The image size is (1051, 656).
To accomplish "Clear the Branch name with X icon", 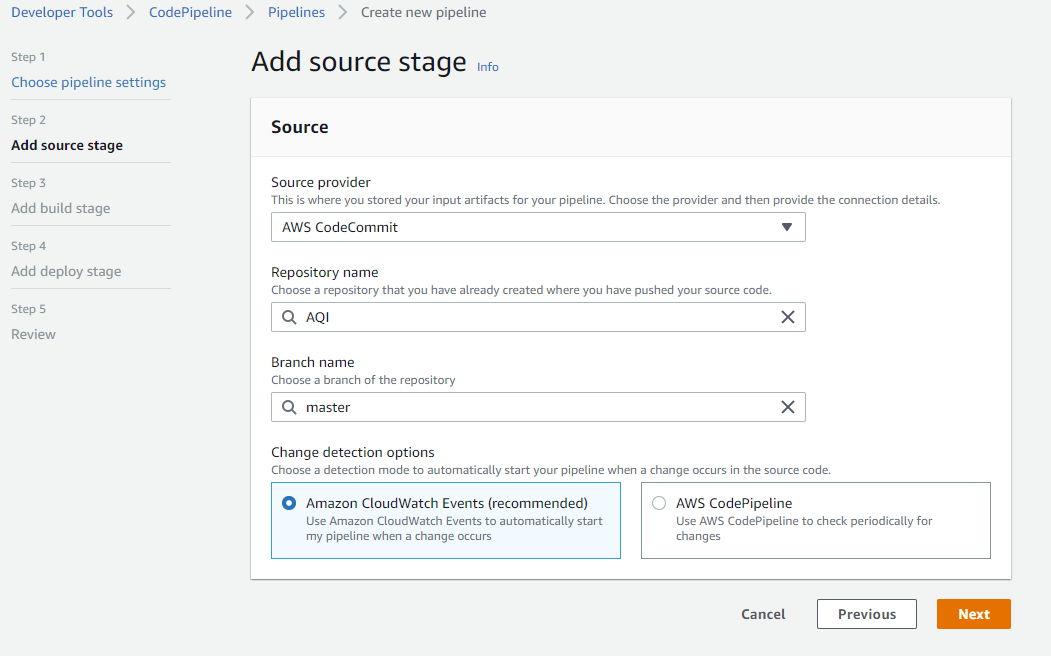I will pos(788,407).
